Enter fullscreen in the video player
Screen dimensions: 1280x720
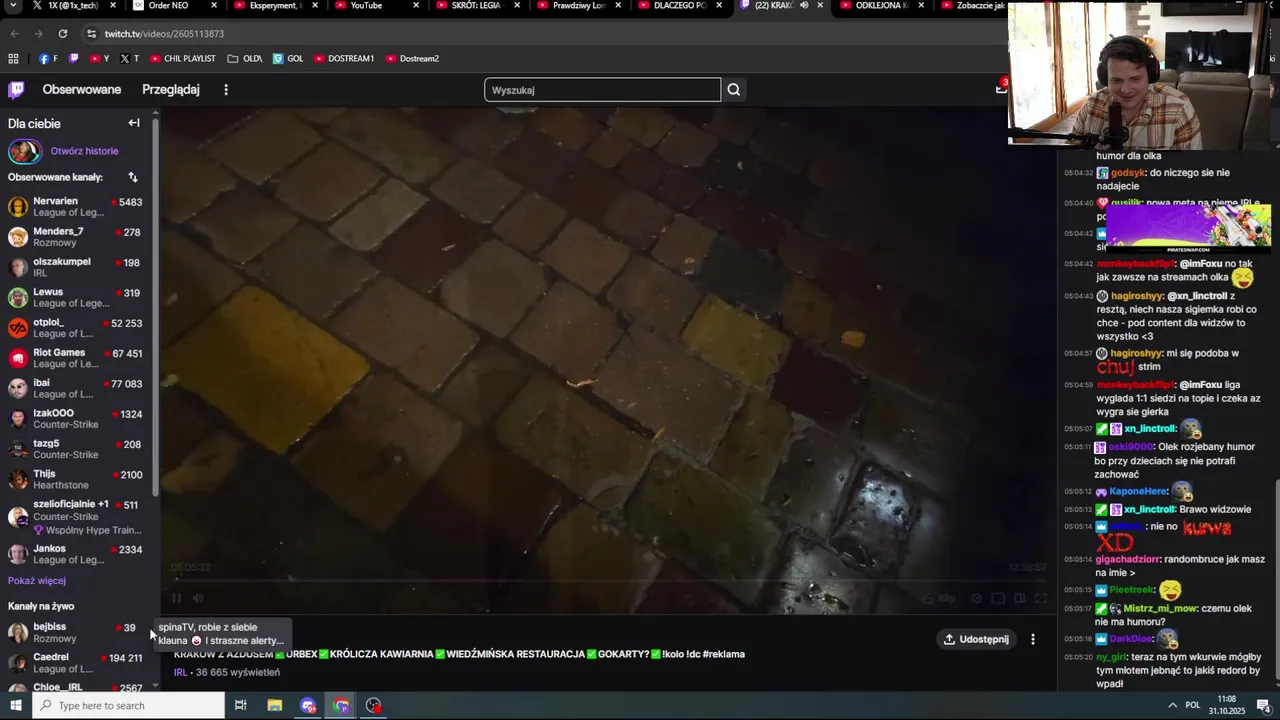pyautogui.click(x=1041, y=598)
